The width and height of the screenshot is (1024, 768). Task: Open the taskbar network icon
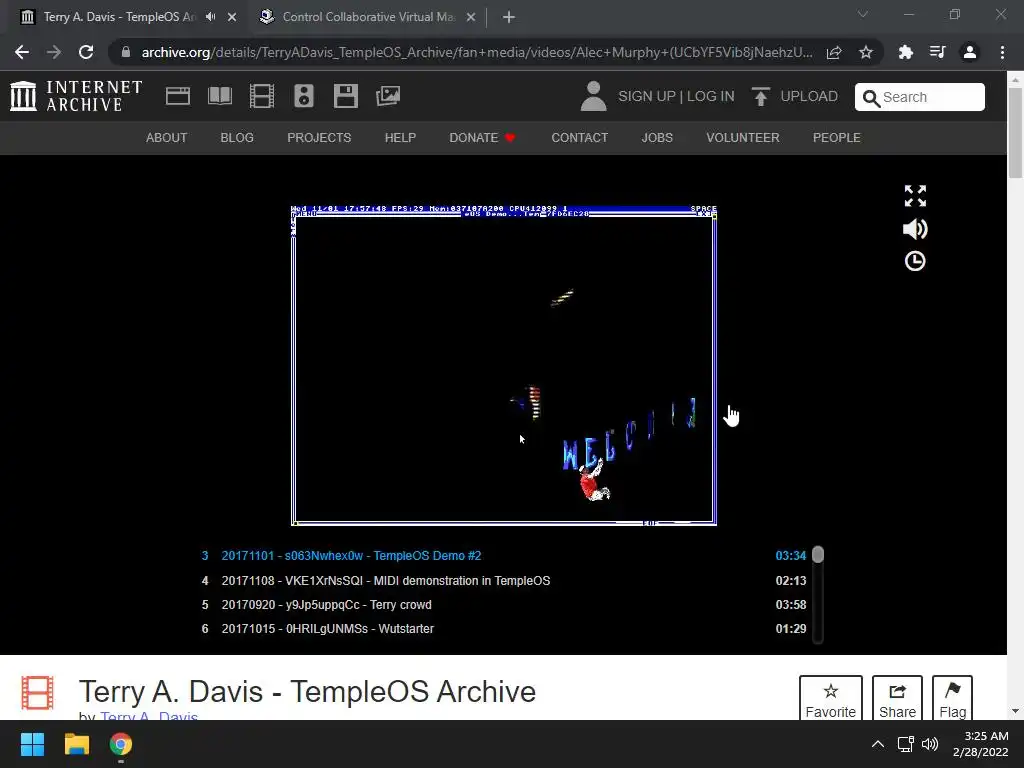coord(905,744)
